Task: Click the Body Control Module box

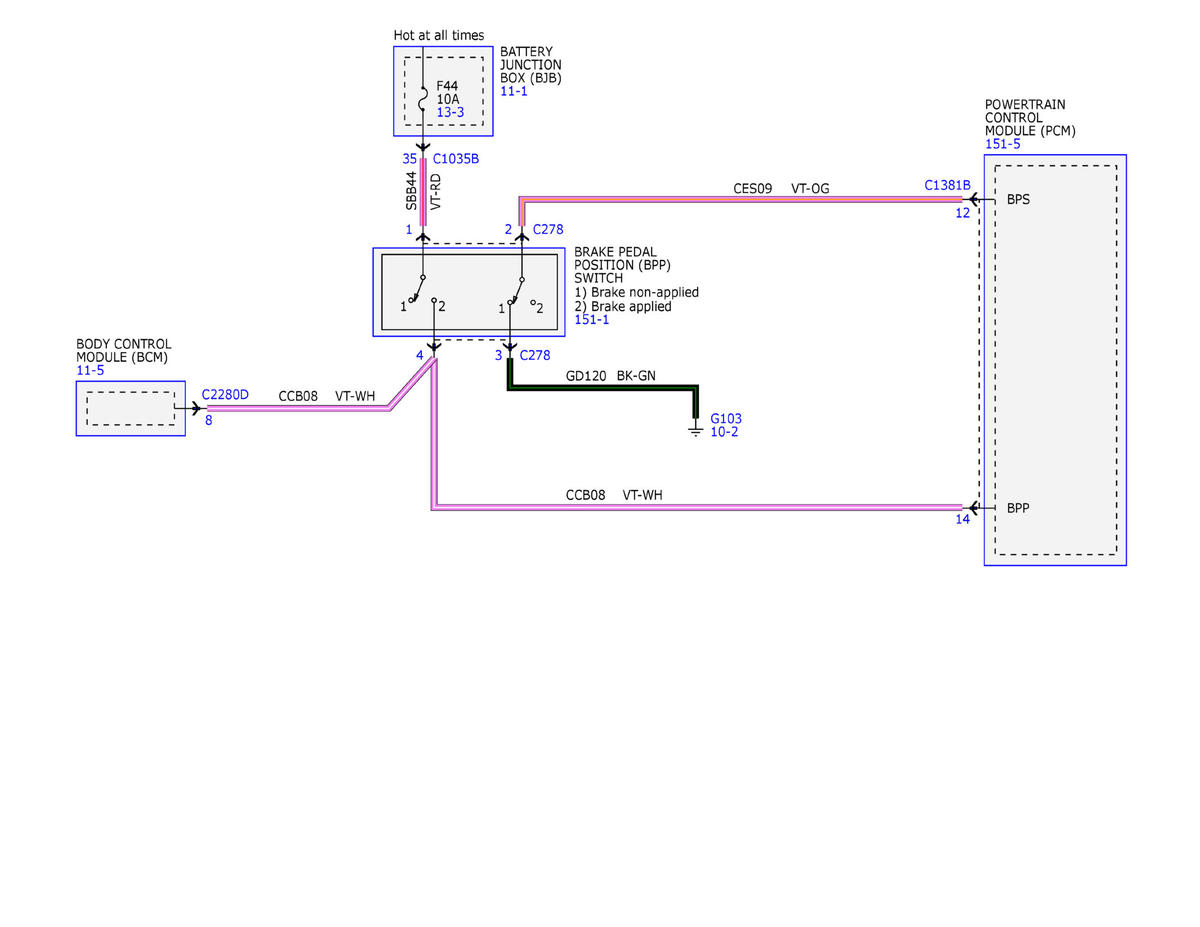Action: tap(131, 408)
